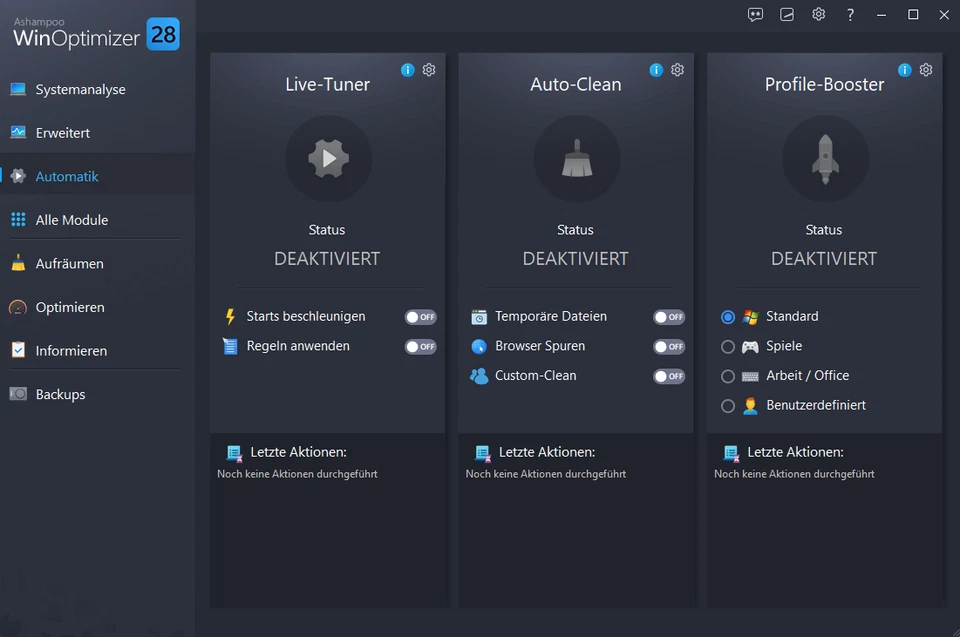Click the Live-Tuner gear wheel icon
The width and height of the screenshot is (960, 637).
(428, 69)
